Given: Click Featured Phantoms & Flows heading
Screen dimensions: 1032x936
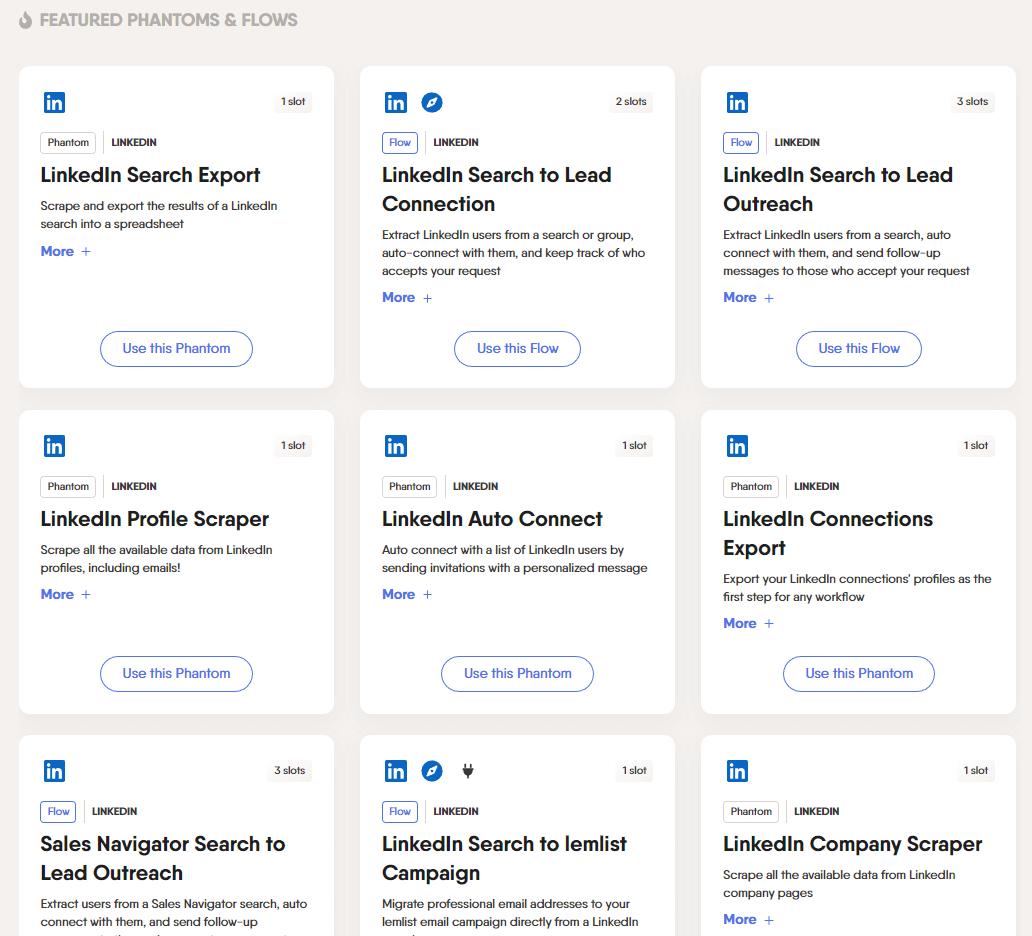Looking at the screenshot, I should click(x=168, y=20).
